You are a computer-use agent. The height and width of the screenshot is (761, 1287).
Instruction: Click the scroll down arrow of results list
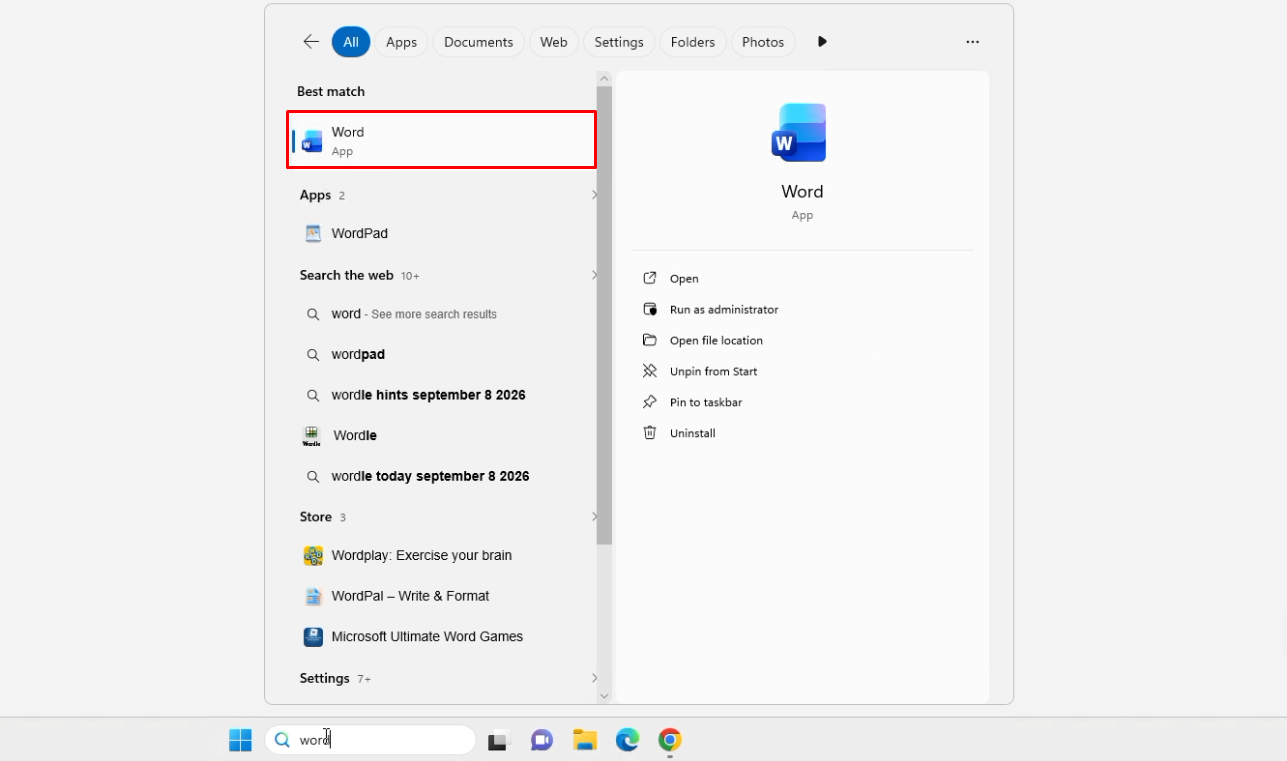click(x=604, y=695)
